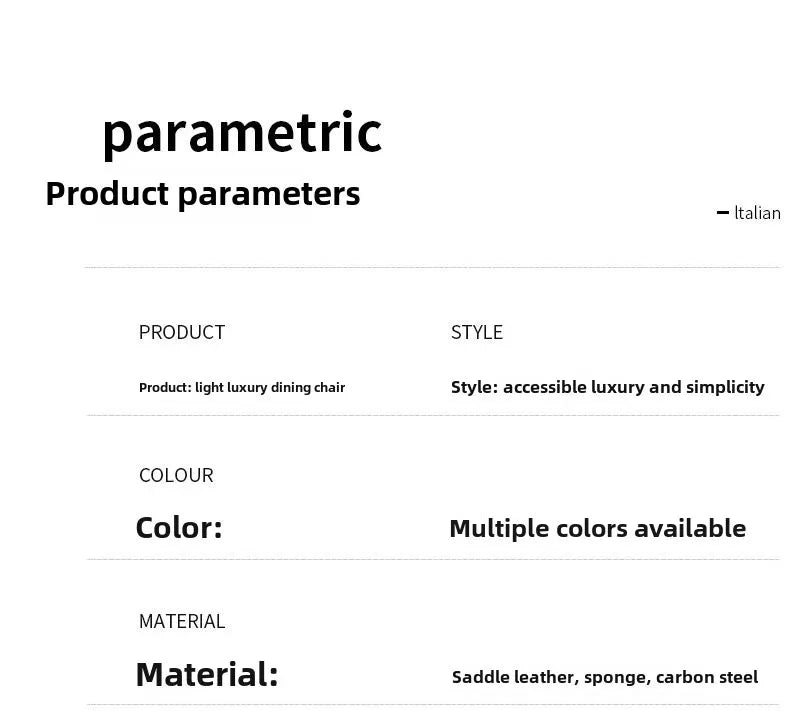
Task: Click the COLOUR section label
Action: tap(176, 475)
